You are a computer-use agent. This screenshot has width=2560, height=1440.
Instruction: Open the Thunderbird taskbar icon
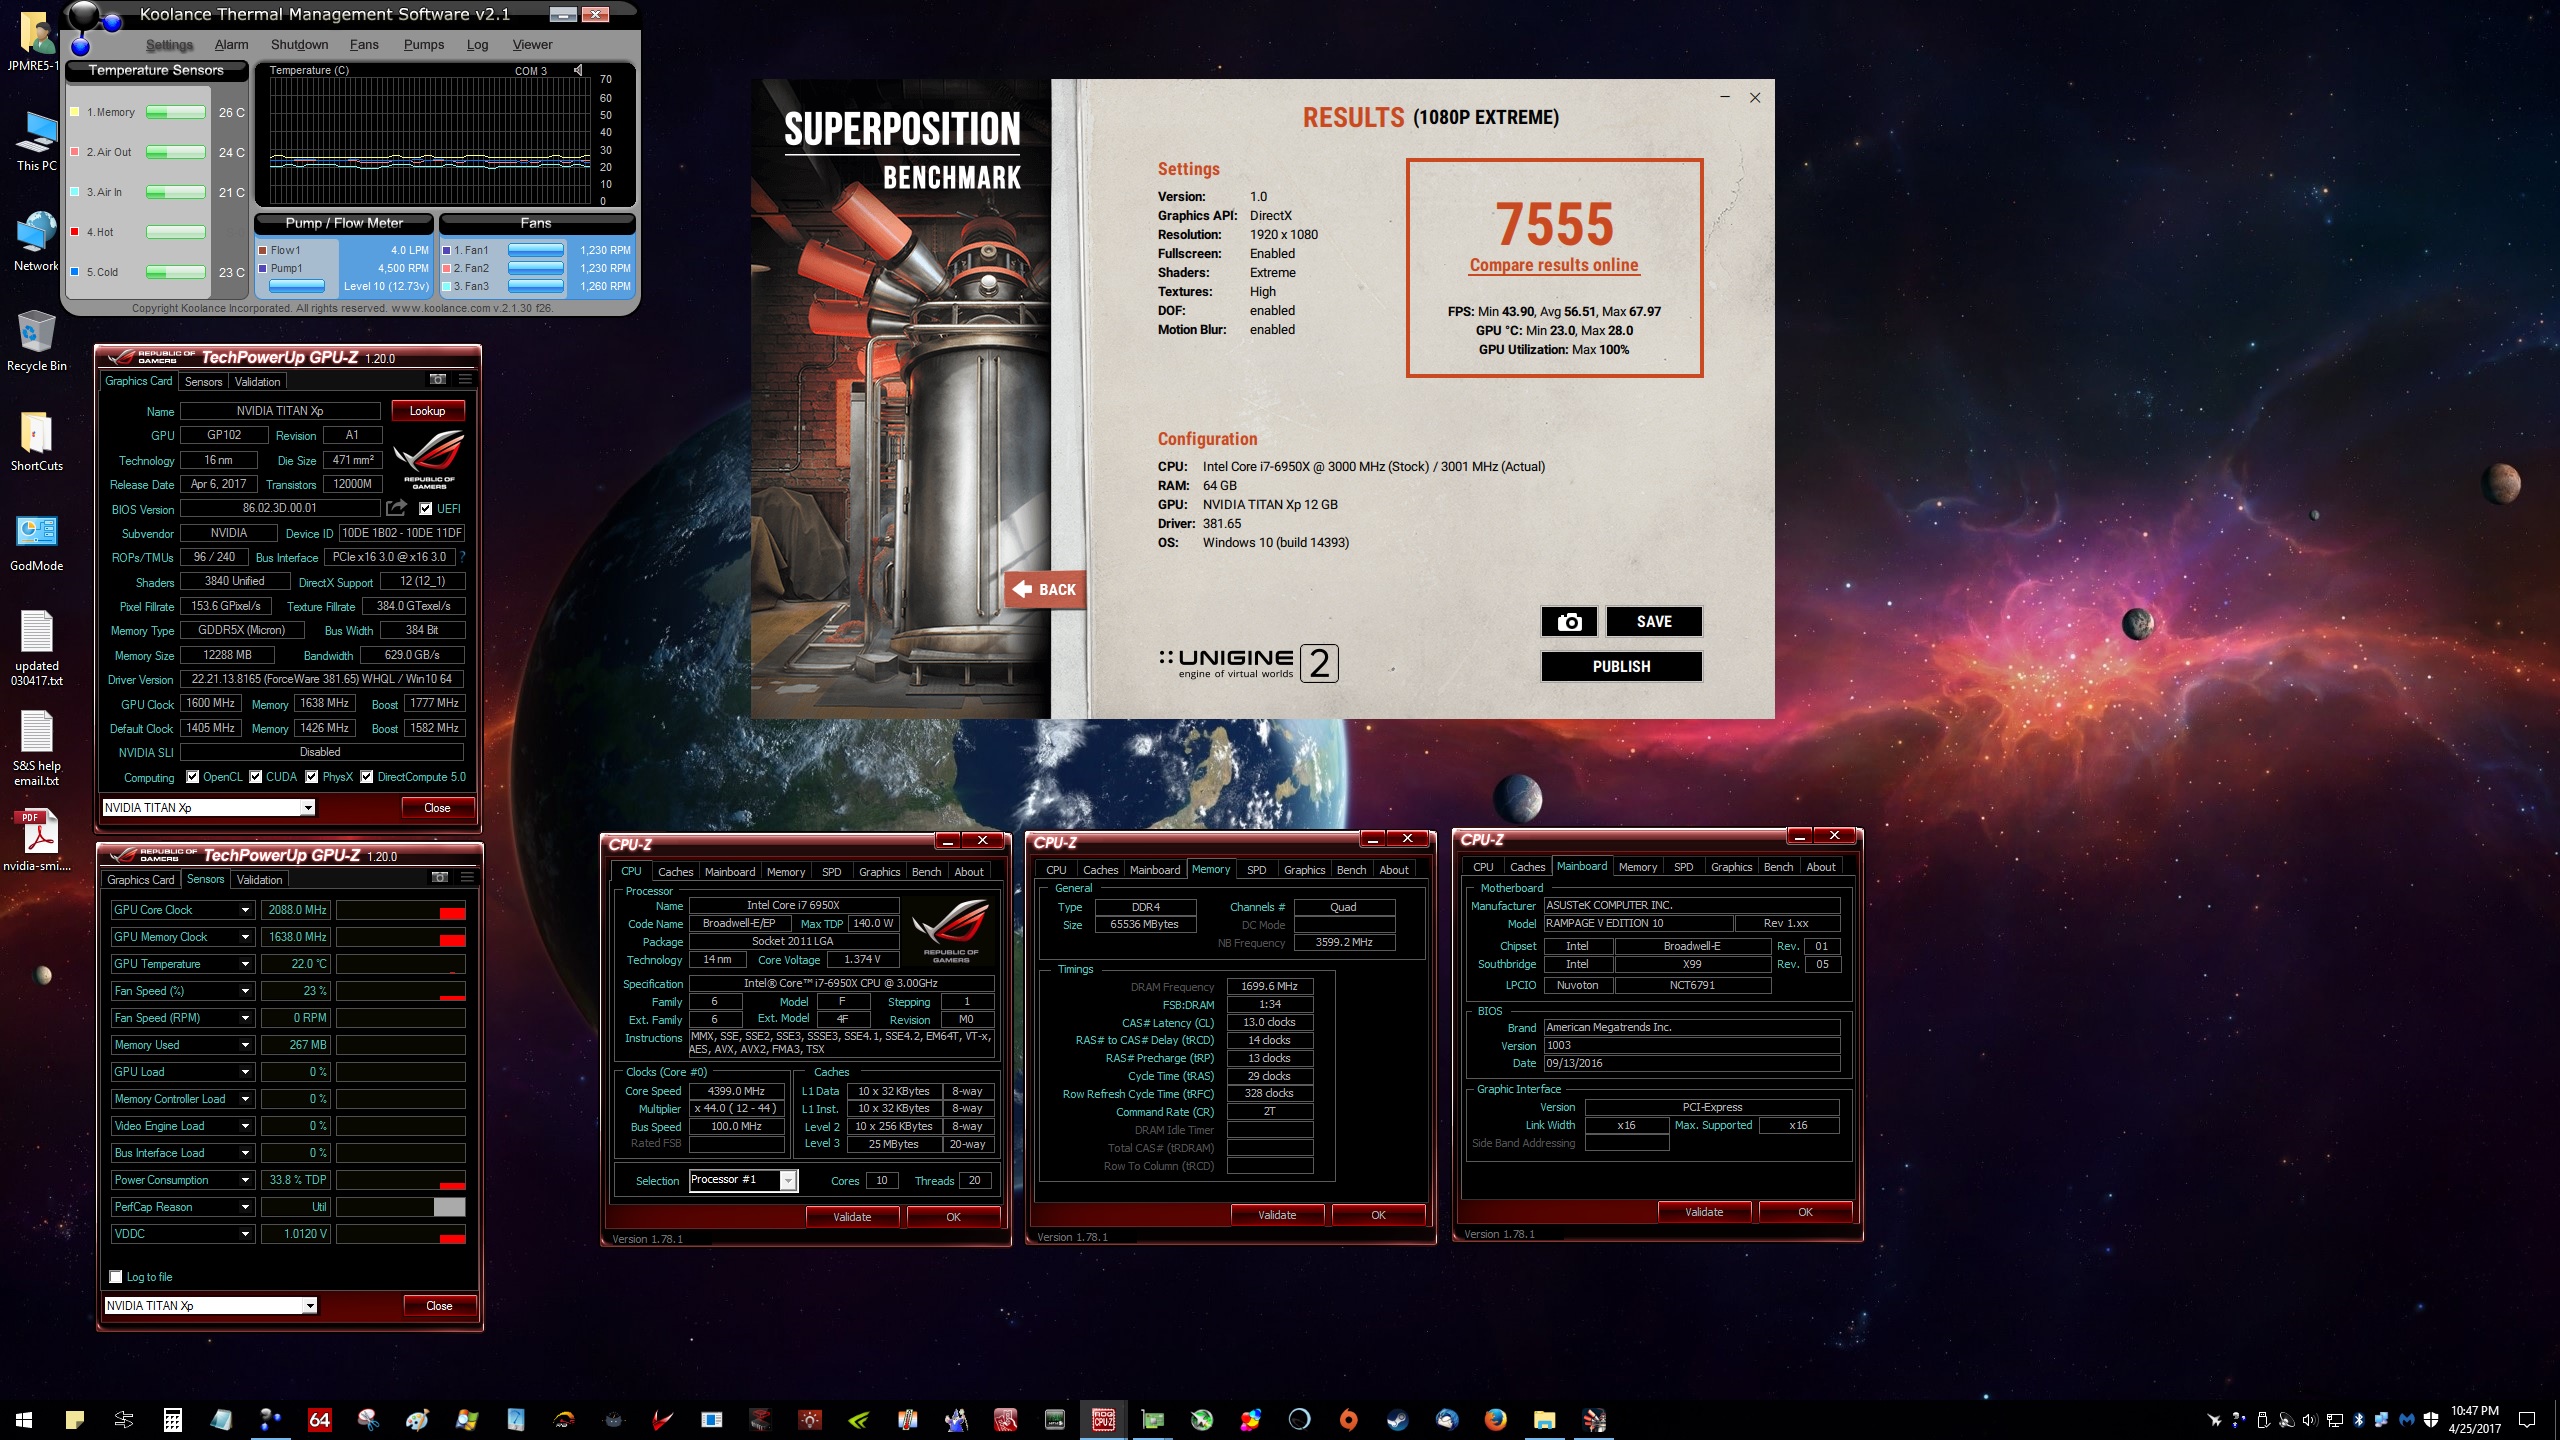1446,1419
